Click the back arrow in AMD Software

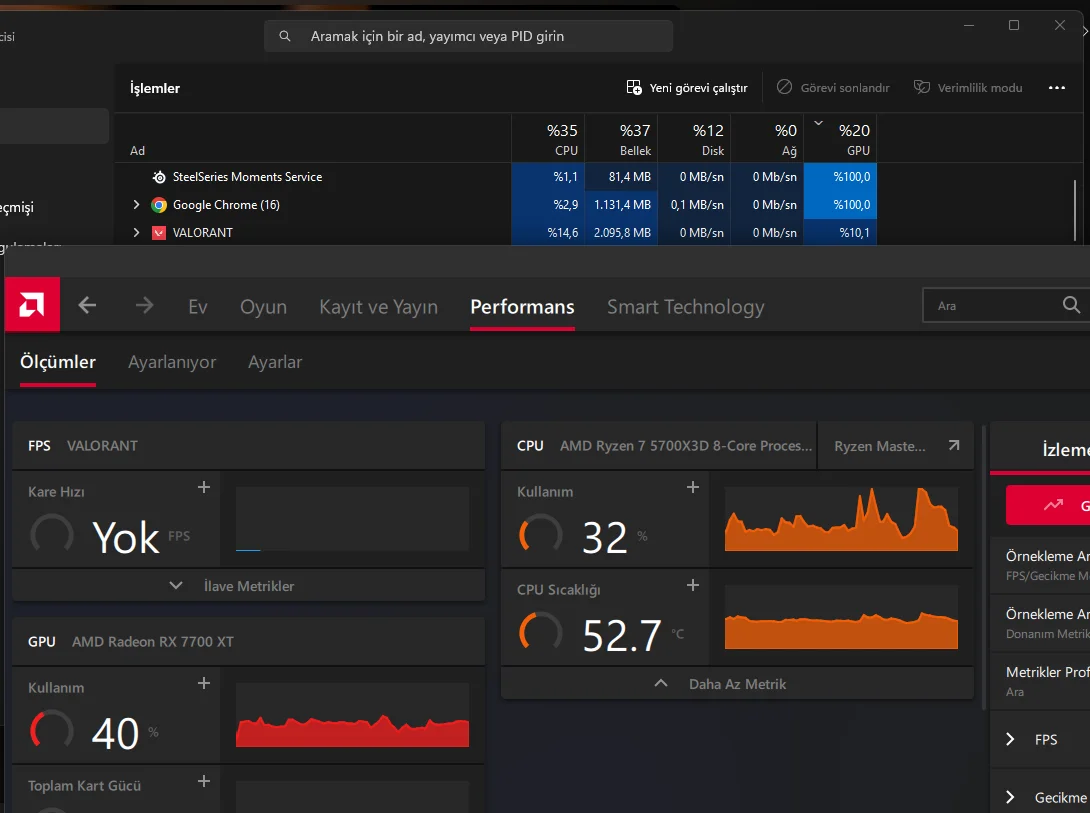88,306
